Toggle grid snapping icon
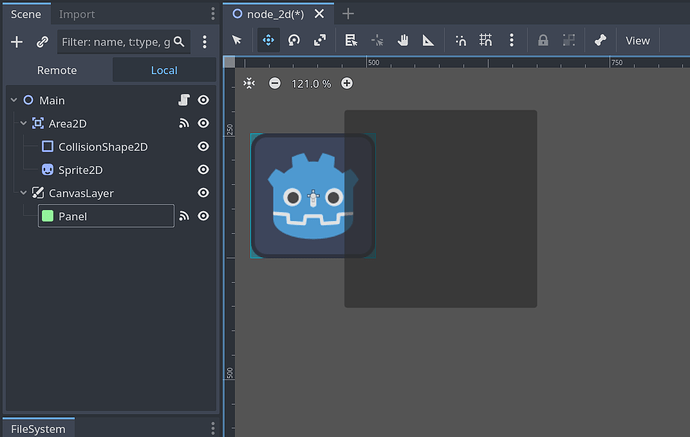690x437 pixels. pos(486,40)
